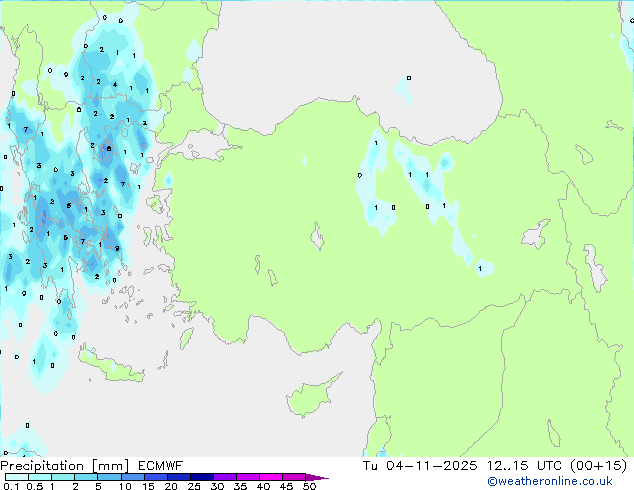The image size is (634, 490).
Task: Click Crete island on the map
Action: click(x=111, y=366)
